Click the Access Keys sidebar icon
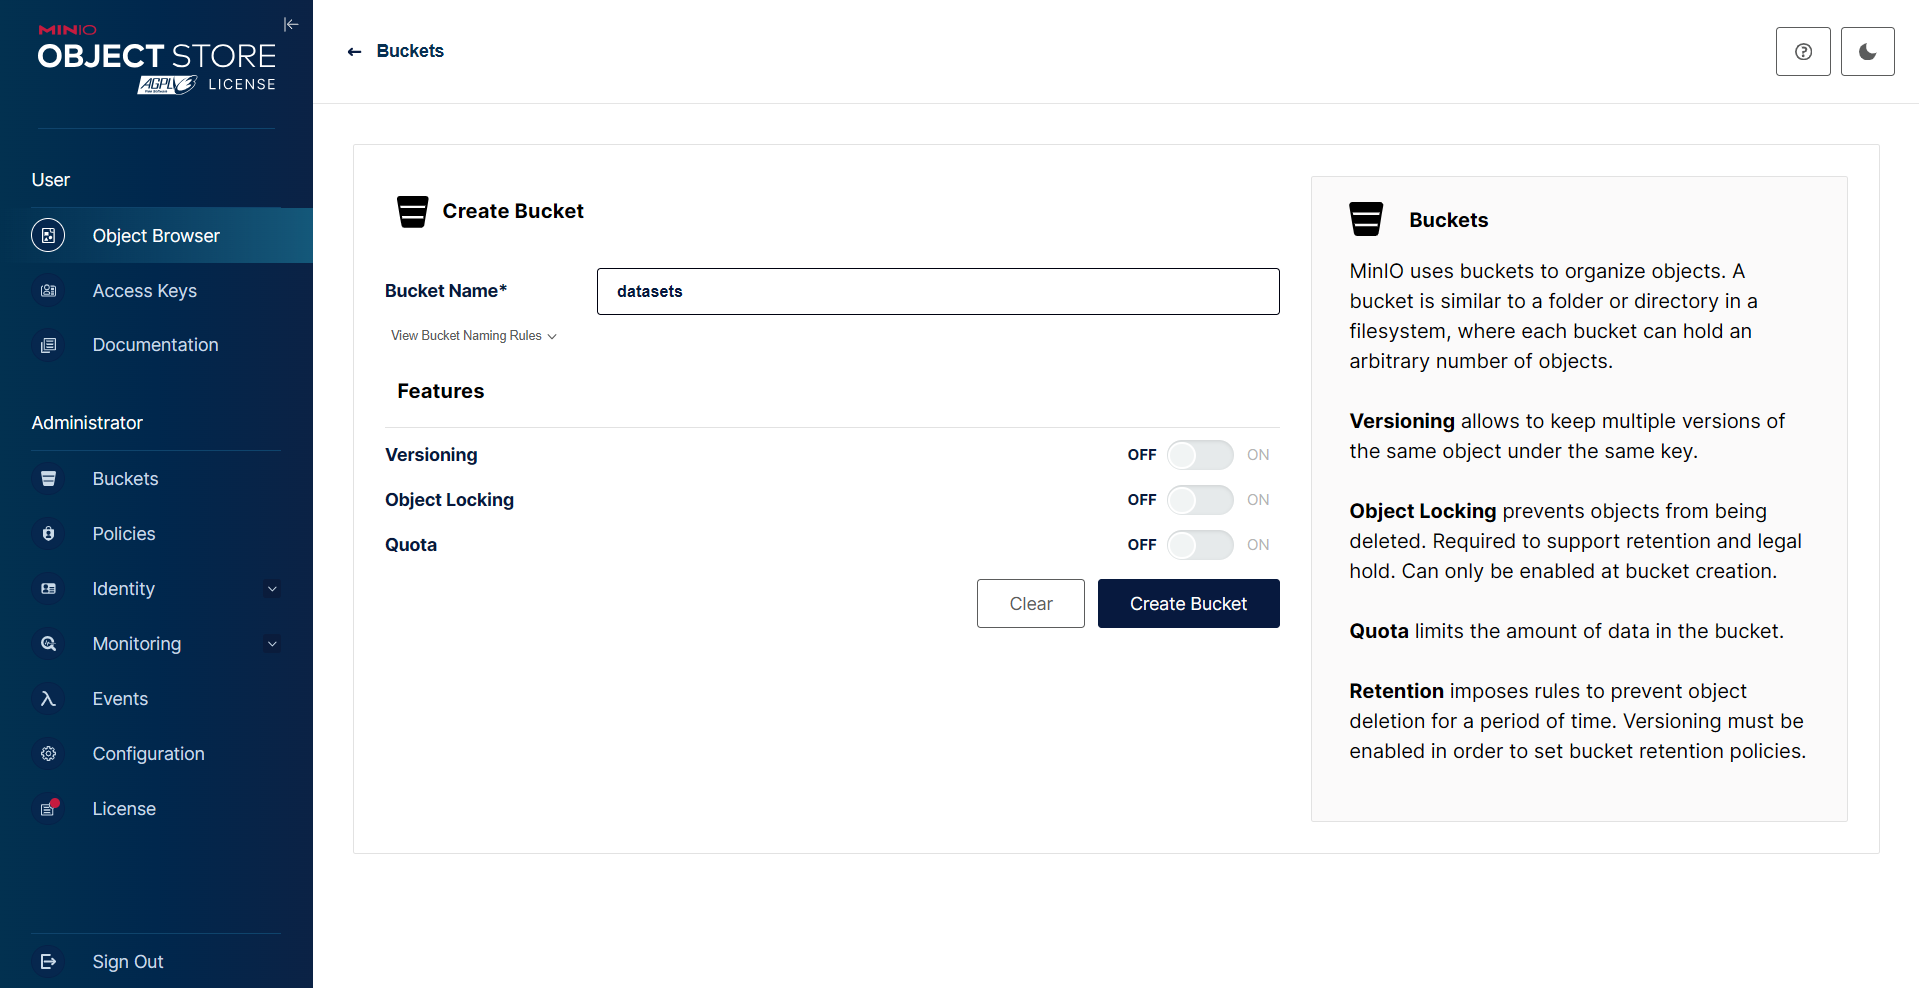Image resolution: width=1919 pixels, height=988 pixels. pyautogui.click(x=48, y=291)
